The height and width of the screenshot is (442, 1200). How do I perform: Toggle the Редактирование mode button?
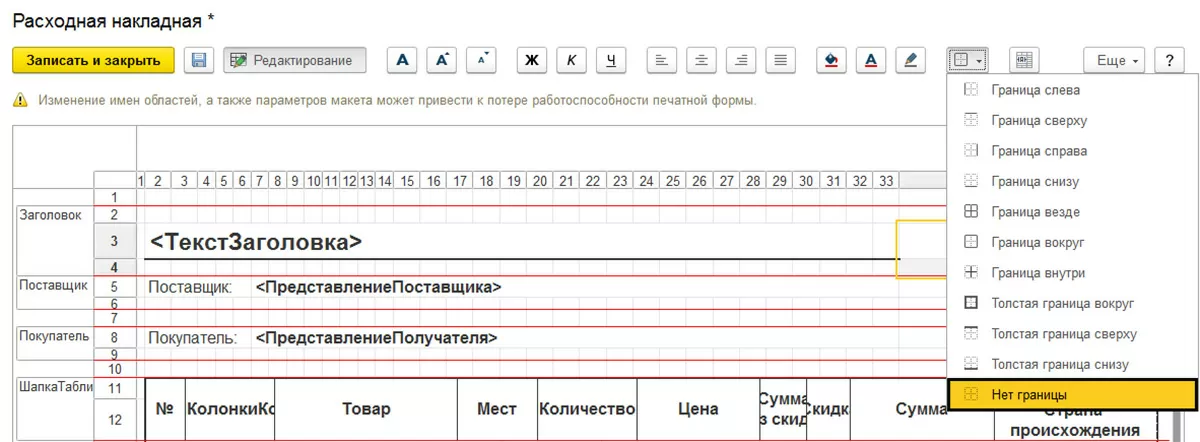click(x=294, y=60)
